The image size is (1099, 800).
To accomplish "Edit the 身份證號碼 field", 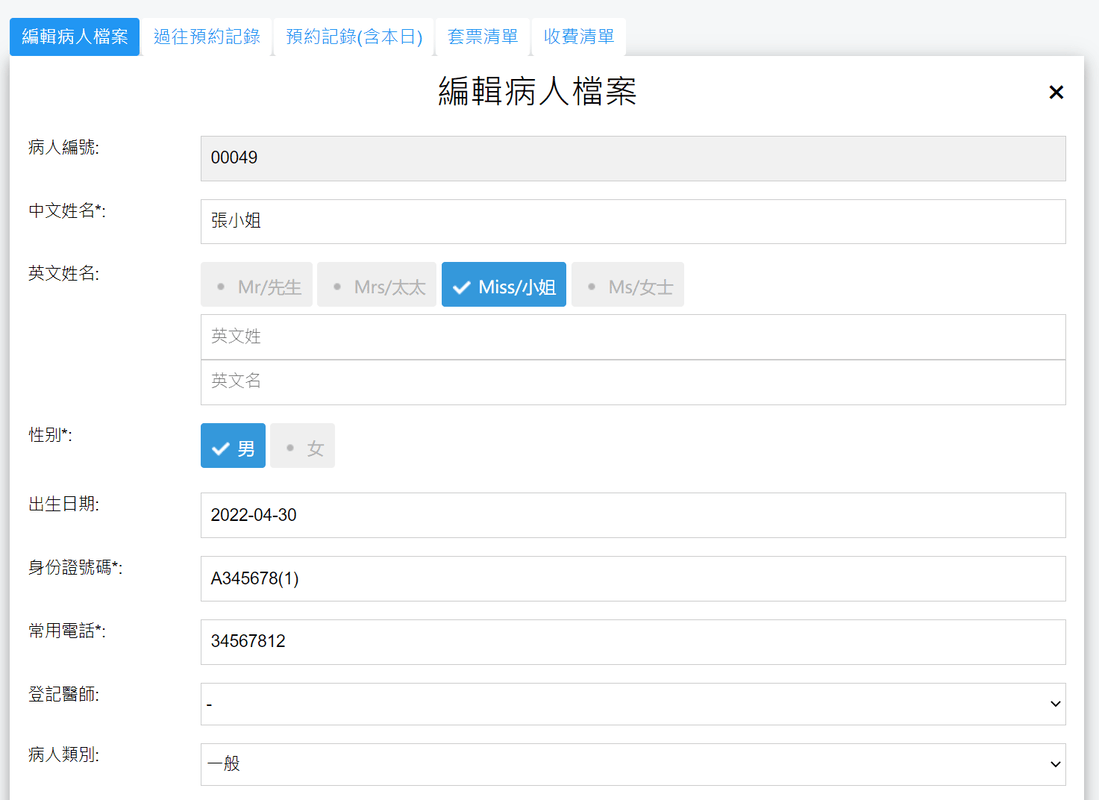I will (632, 579).
